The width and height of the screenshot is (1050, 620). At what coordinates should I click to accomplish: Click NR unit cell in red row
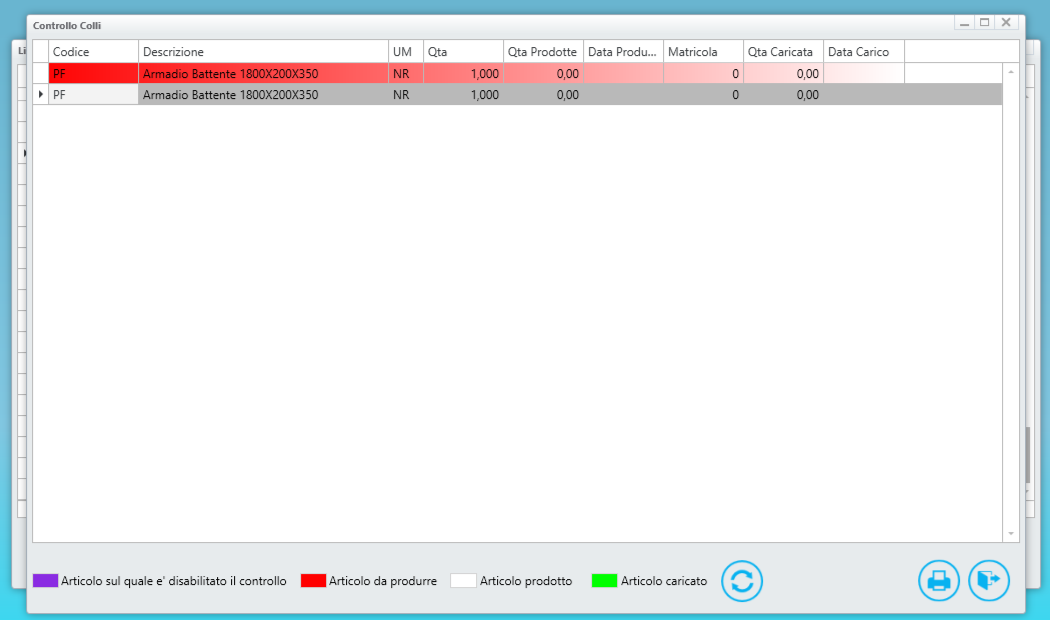click(x=406, y=74)
